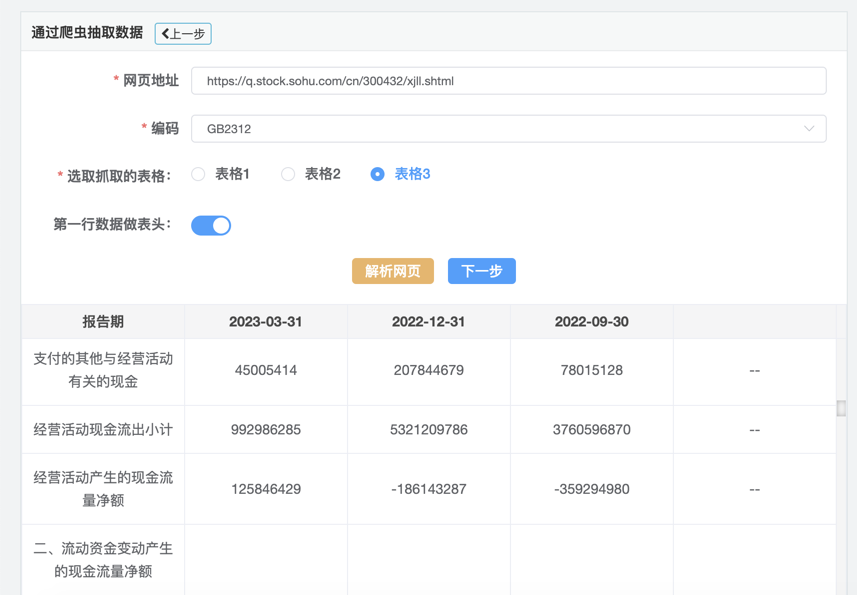
Task: Click the 经营活动现金流出小计 row label
Action: click(103, 430)
